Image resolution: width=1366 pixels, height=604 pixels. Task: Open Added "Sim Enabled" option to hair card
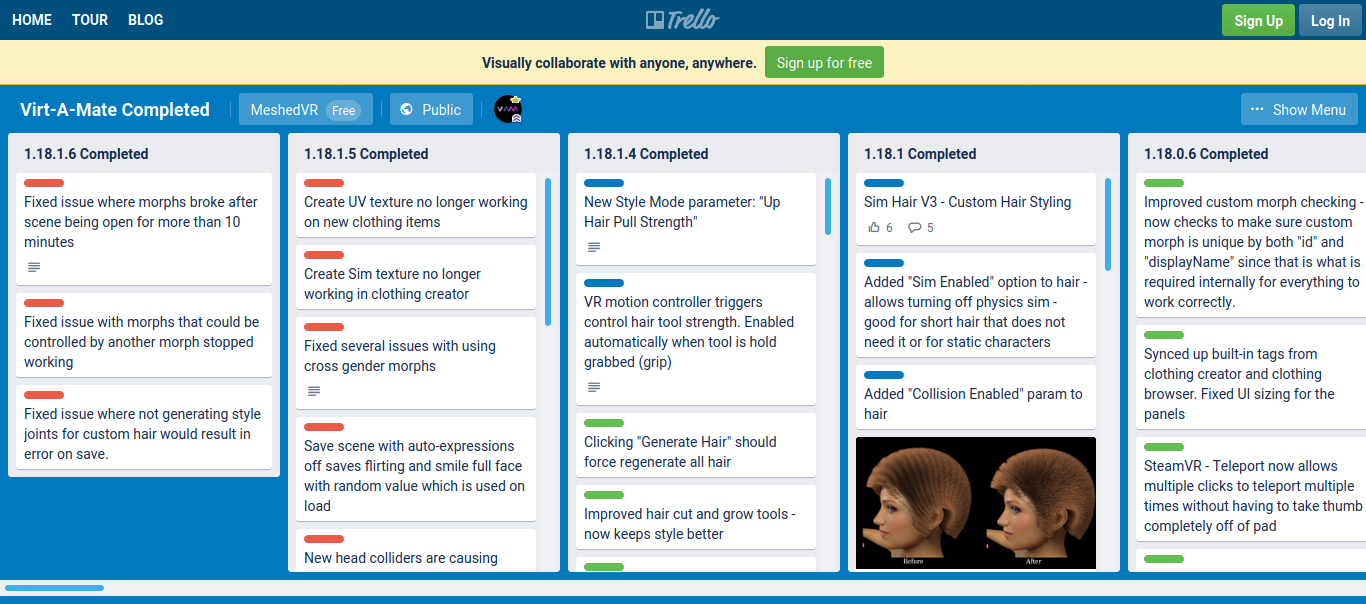(976, 305)
